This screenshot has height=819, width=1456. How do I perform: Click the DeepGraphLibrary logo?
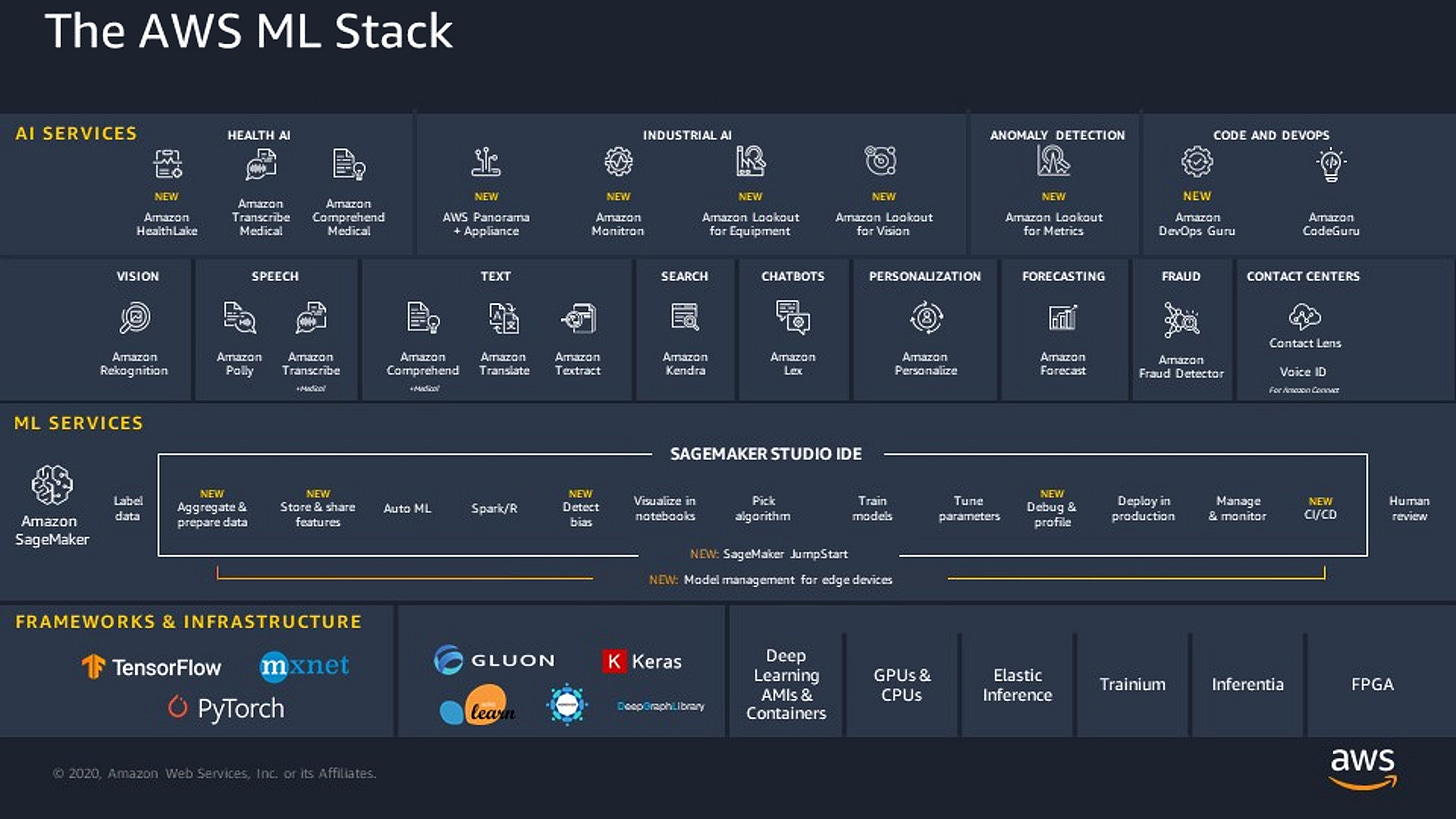(x=660, y=706)
